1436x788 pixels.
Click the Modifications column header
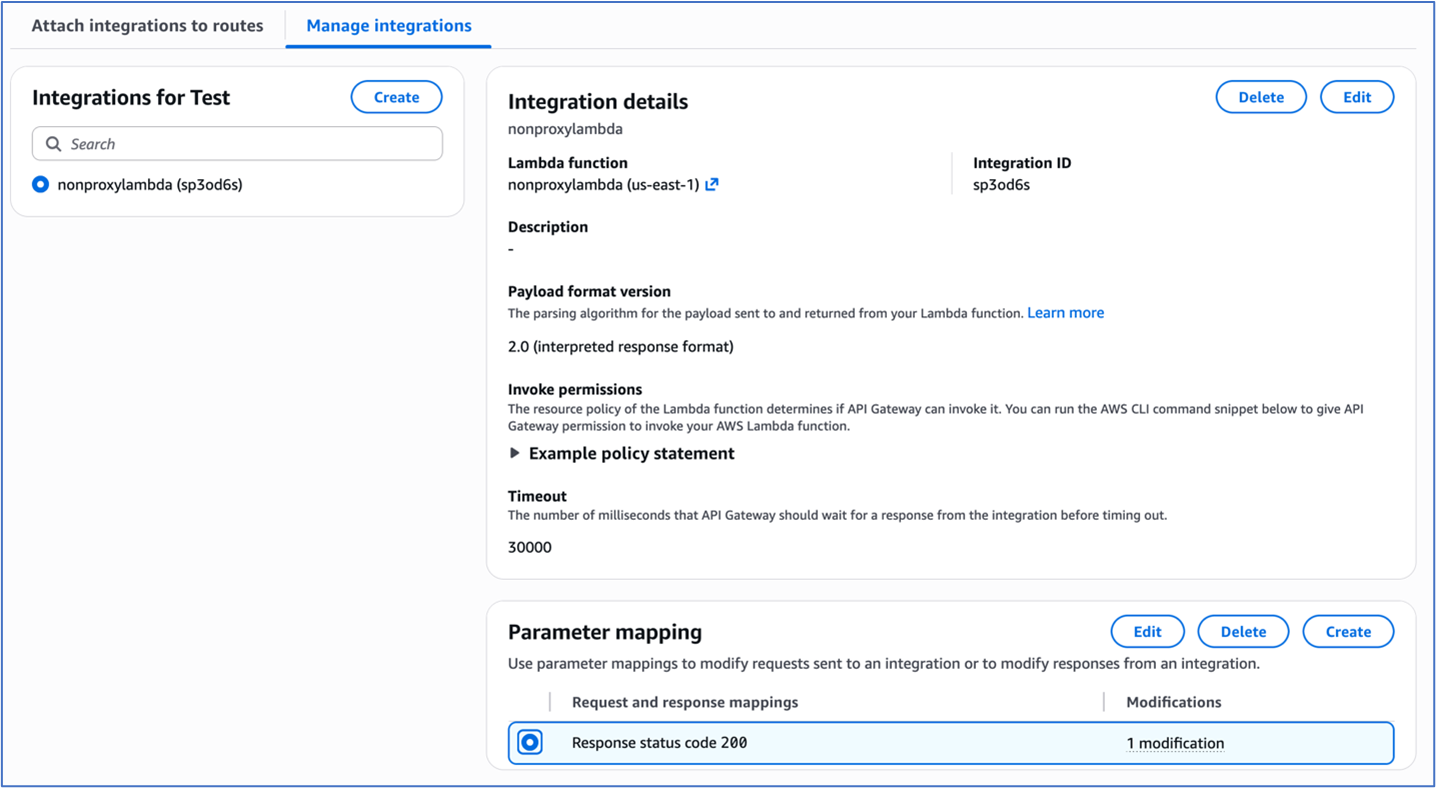[1173, 702]
